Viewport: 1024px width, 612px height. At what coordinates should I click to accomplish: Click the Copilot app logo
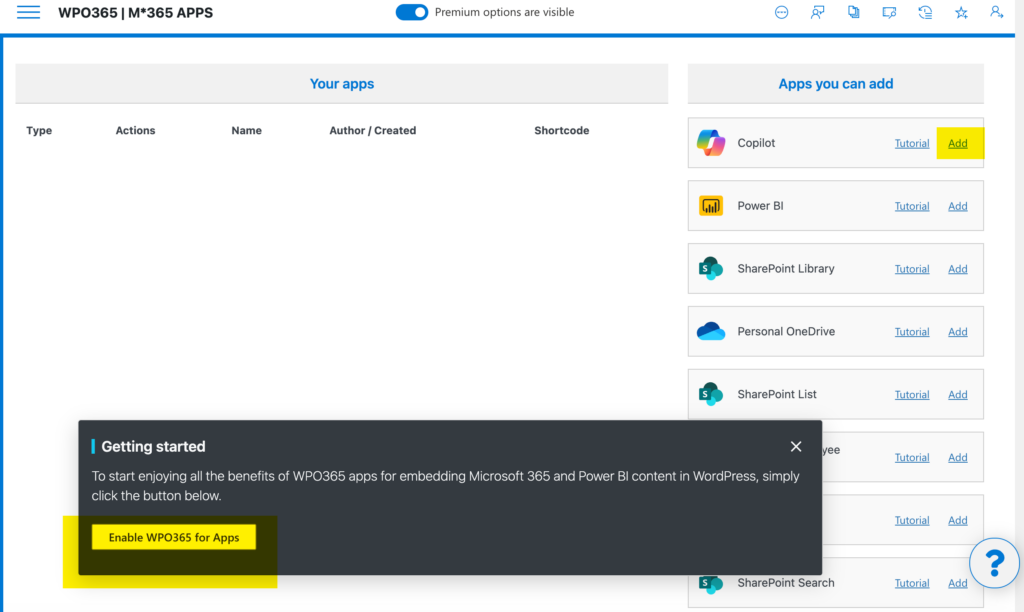(711, 142)
